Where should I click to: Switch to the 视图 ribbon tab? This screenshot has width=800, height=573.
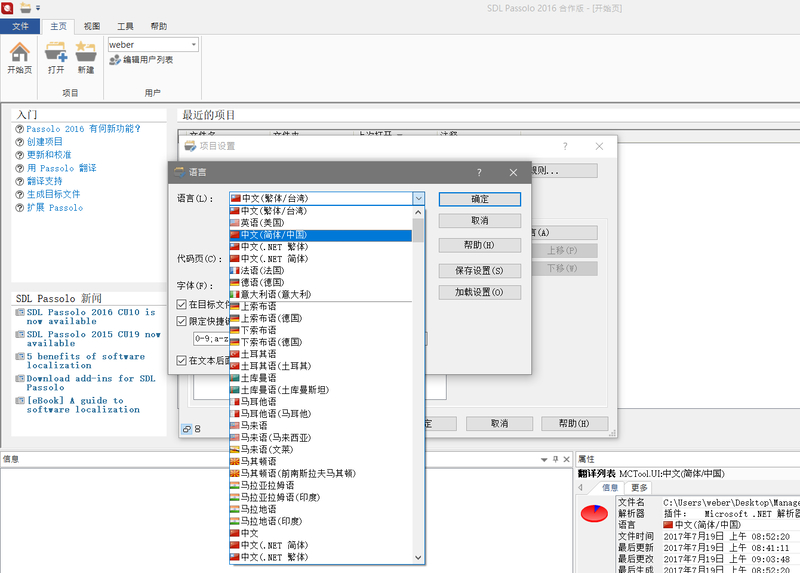point(91,26)
